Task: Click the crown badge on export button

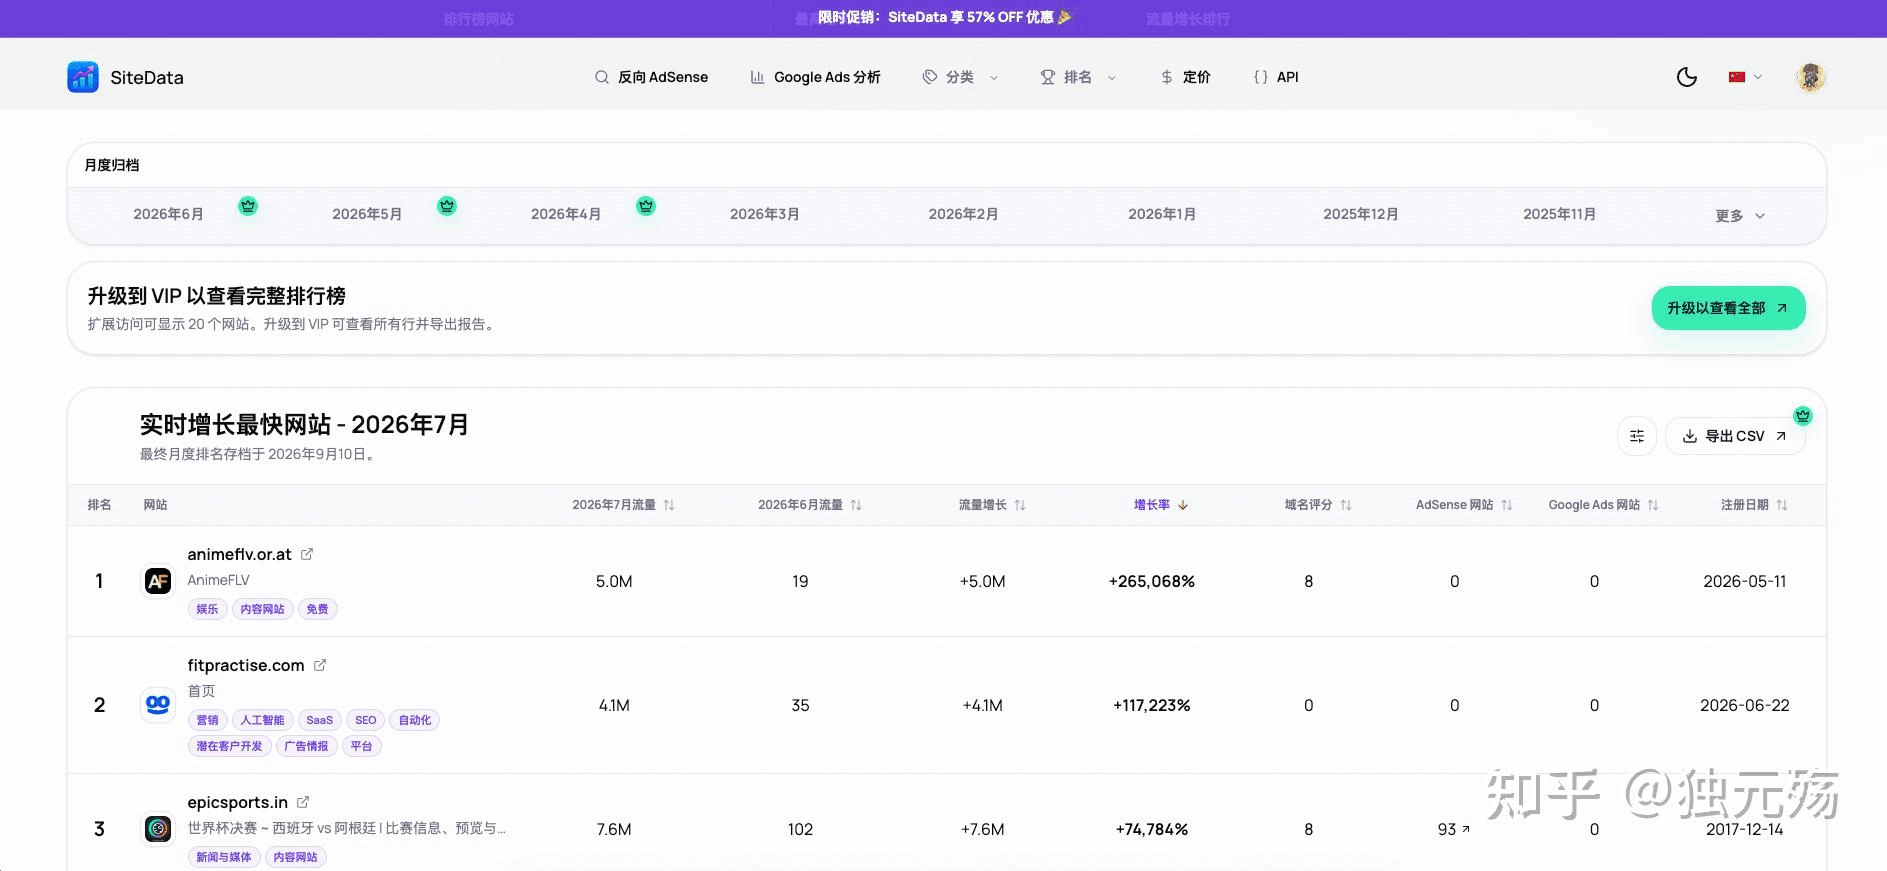Action: [1803, 416]
